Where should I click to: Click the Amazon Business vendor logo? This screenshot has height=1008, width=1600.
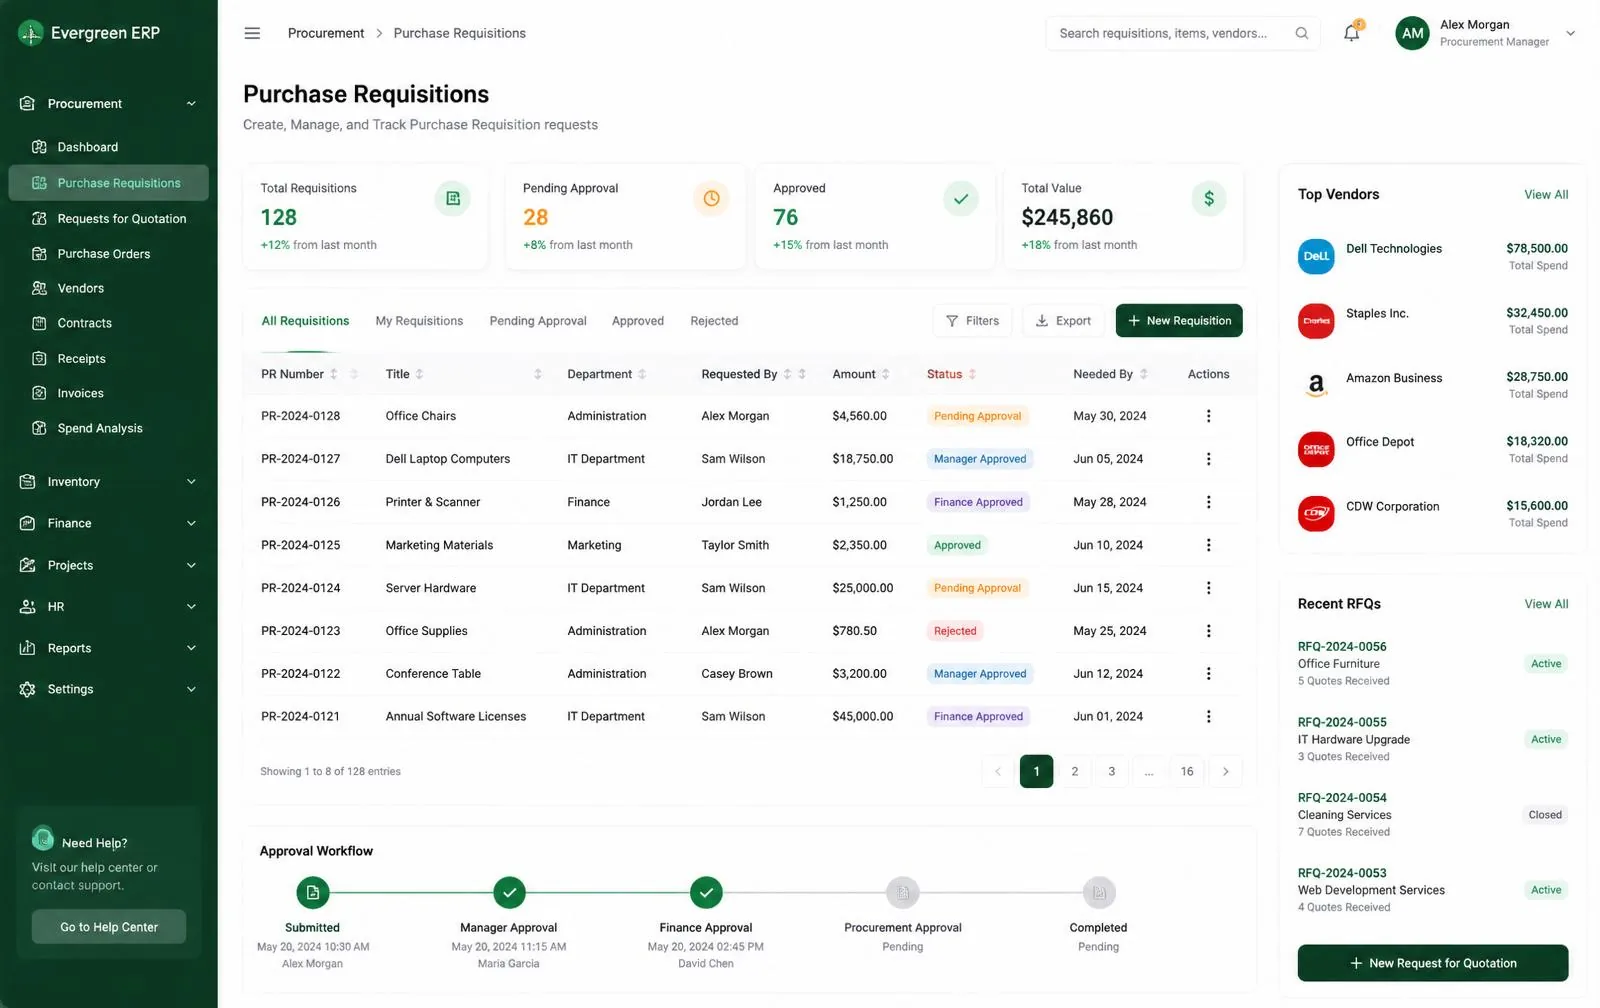click(1316, 385)
